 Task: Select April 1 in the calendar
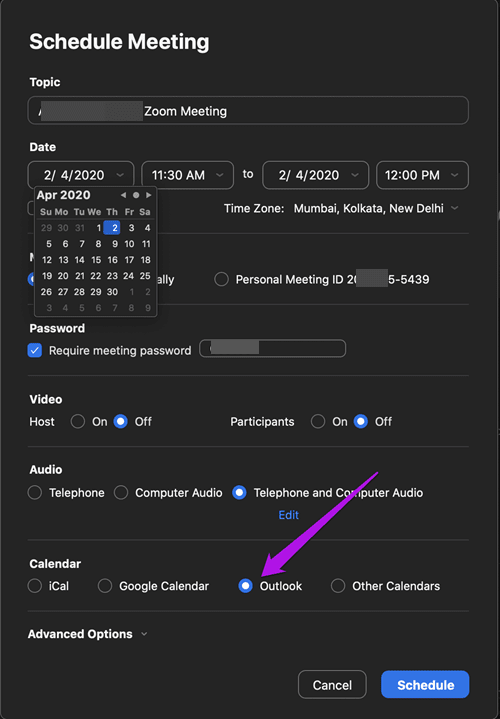point(99,228)
